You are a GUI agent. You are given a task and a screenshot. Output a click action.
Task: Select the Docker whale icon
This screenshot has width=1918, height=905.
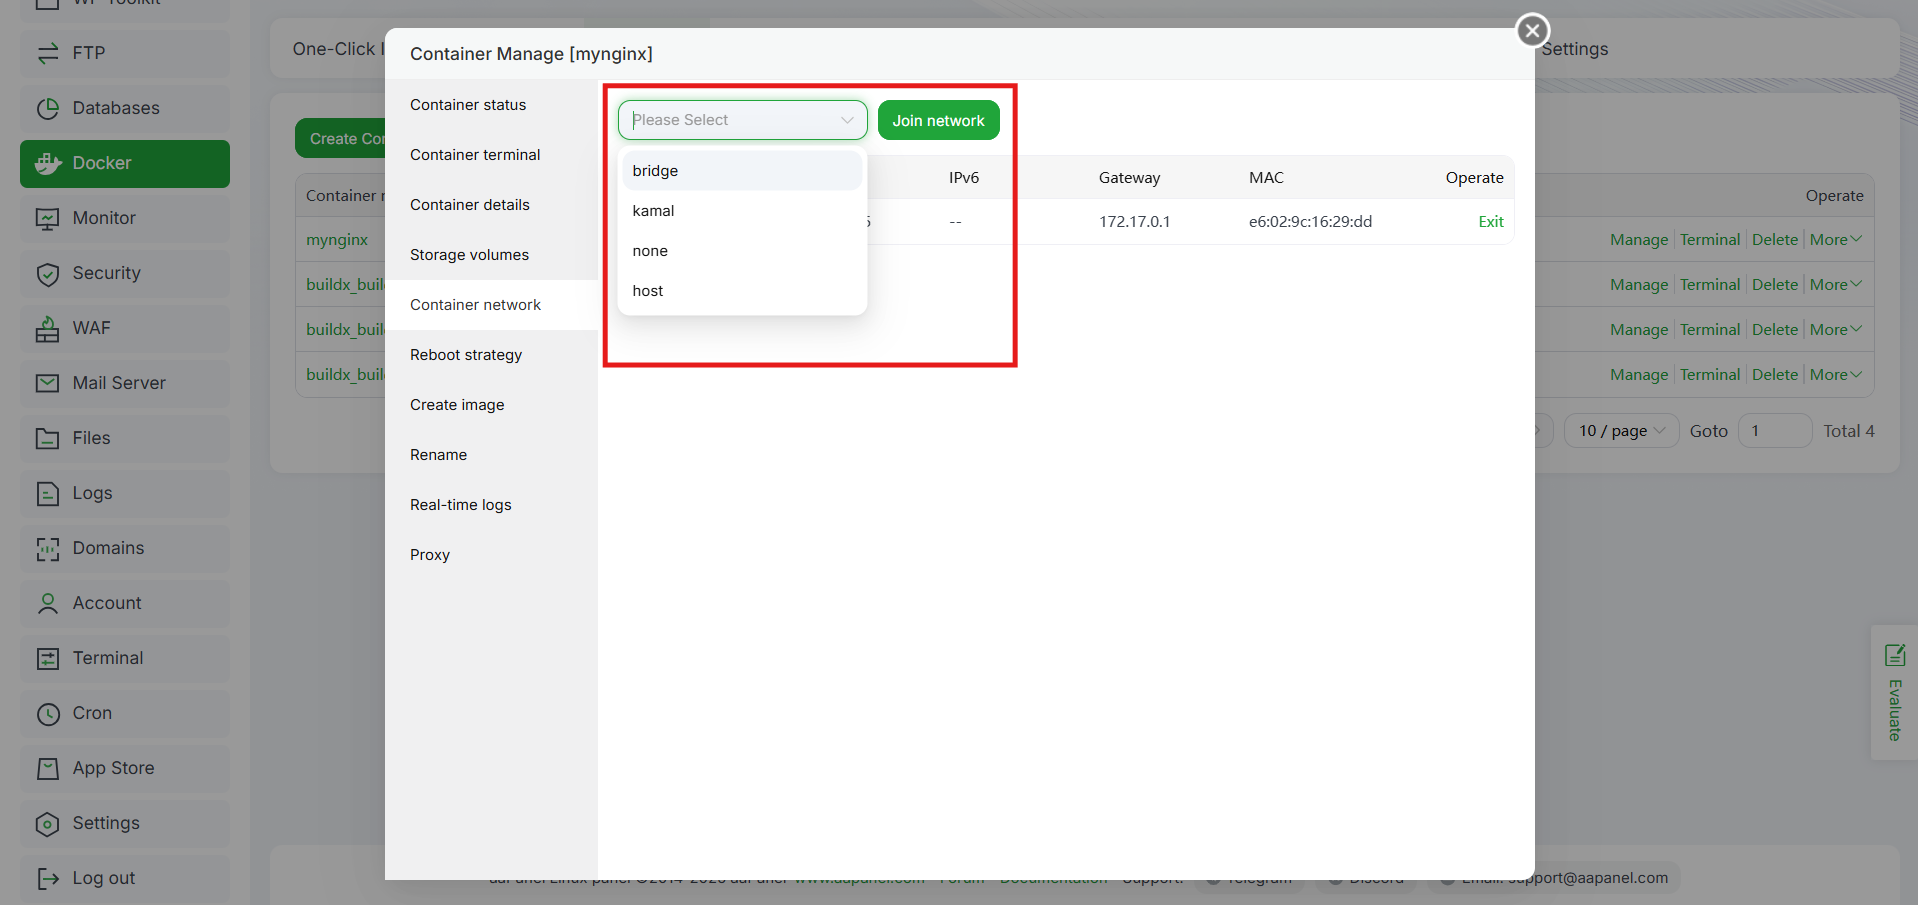tap(48, 163)
